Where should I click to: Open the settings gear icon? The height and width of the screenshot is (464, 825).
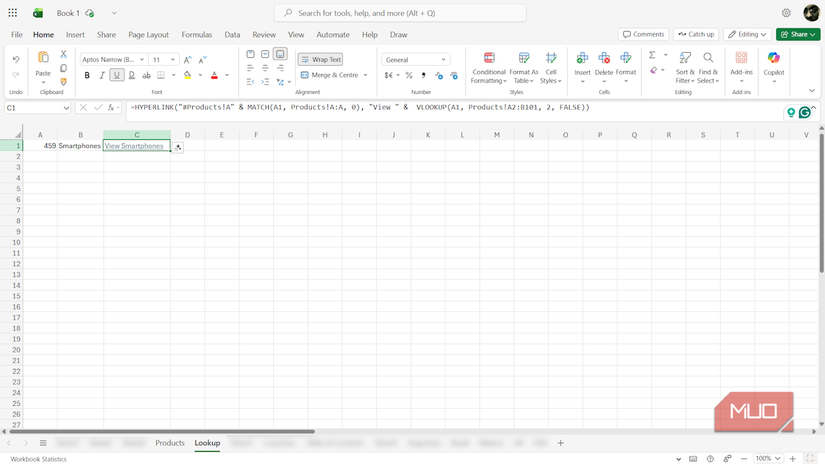(x=786, y=13)
